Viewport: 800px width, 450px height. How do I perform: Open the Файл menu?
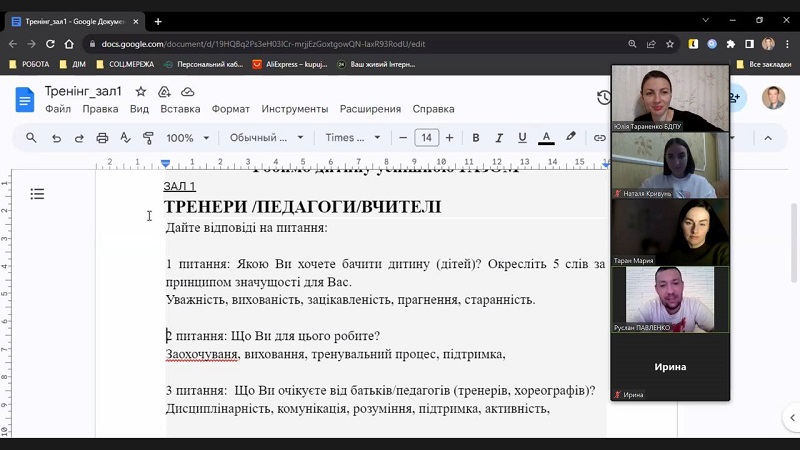pyautogui.click(x=58, y=109)
